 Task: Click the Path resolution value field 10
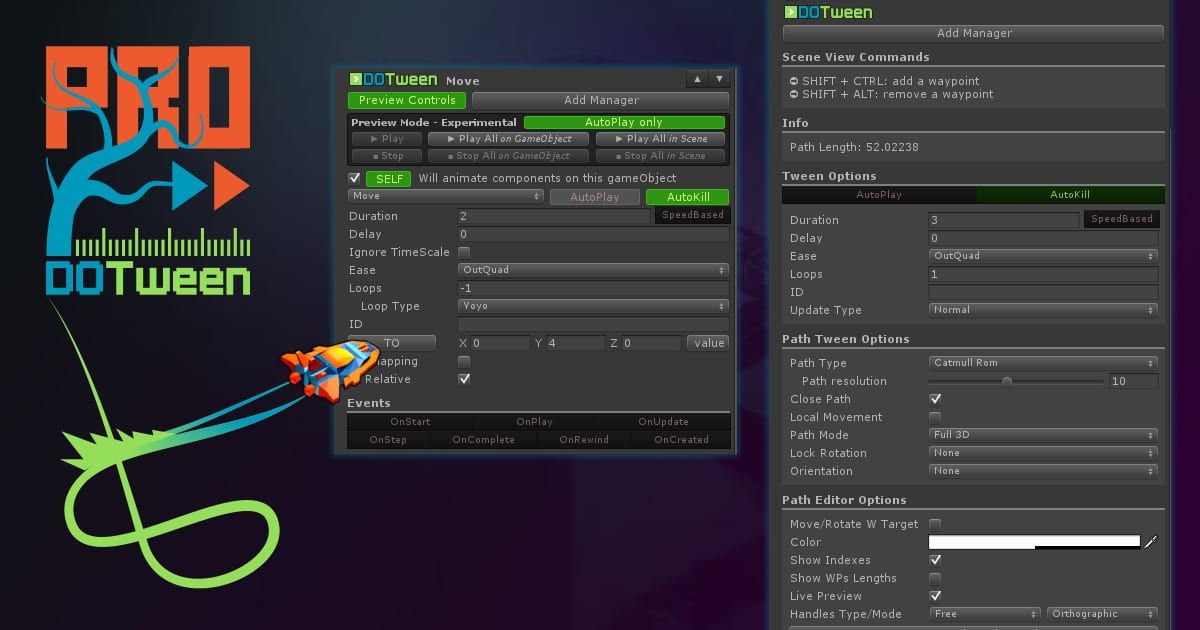1133,381
